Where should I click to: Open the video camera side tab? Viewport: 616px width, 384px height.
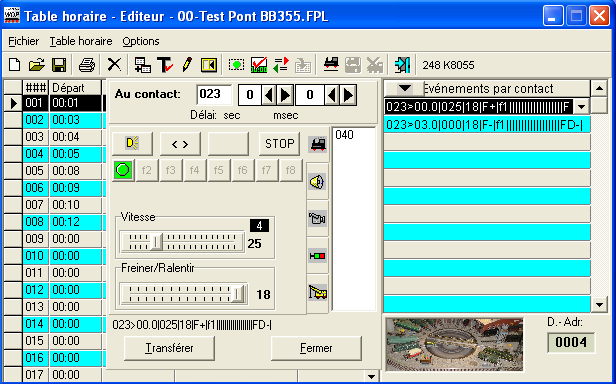pos(317,219)
